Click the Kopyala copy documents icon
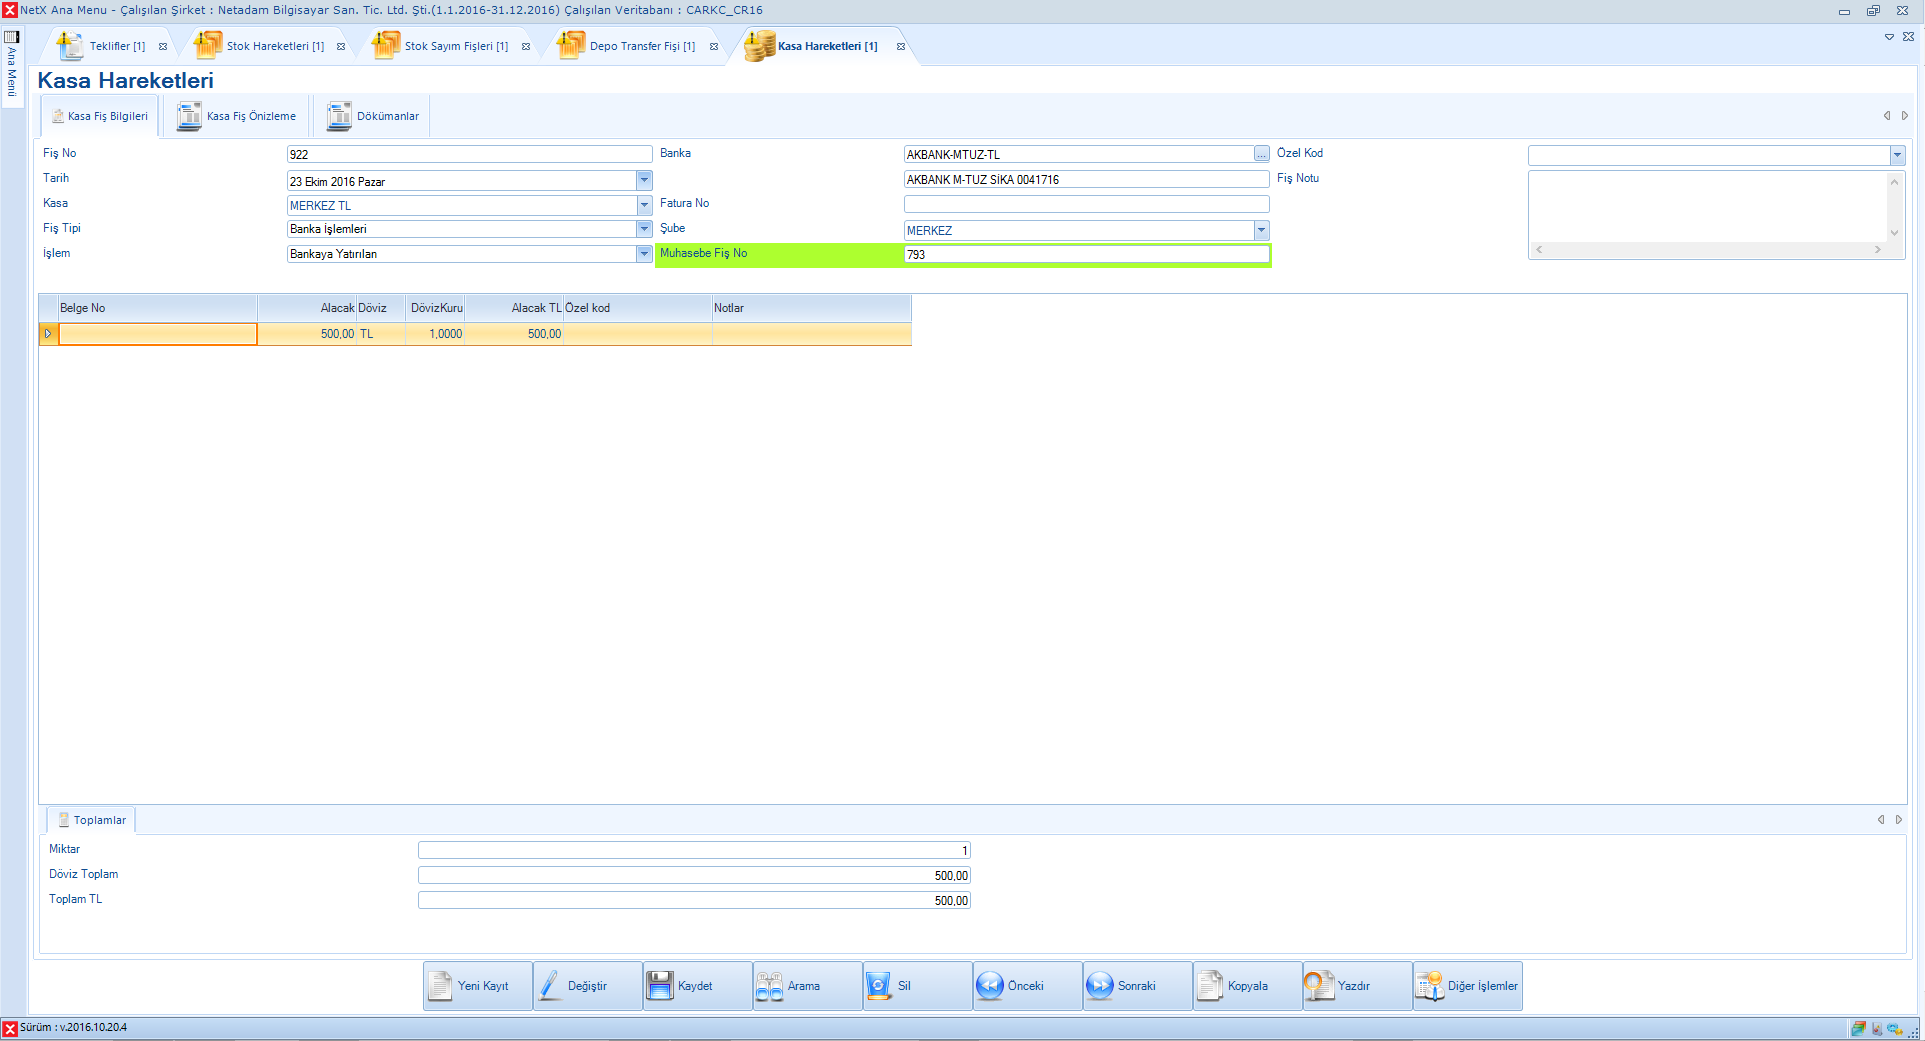1925x1041 pixels. tap(1209, 986)
